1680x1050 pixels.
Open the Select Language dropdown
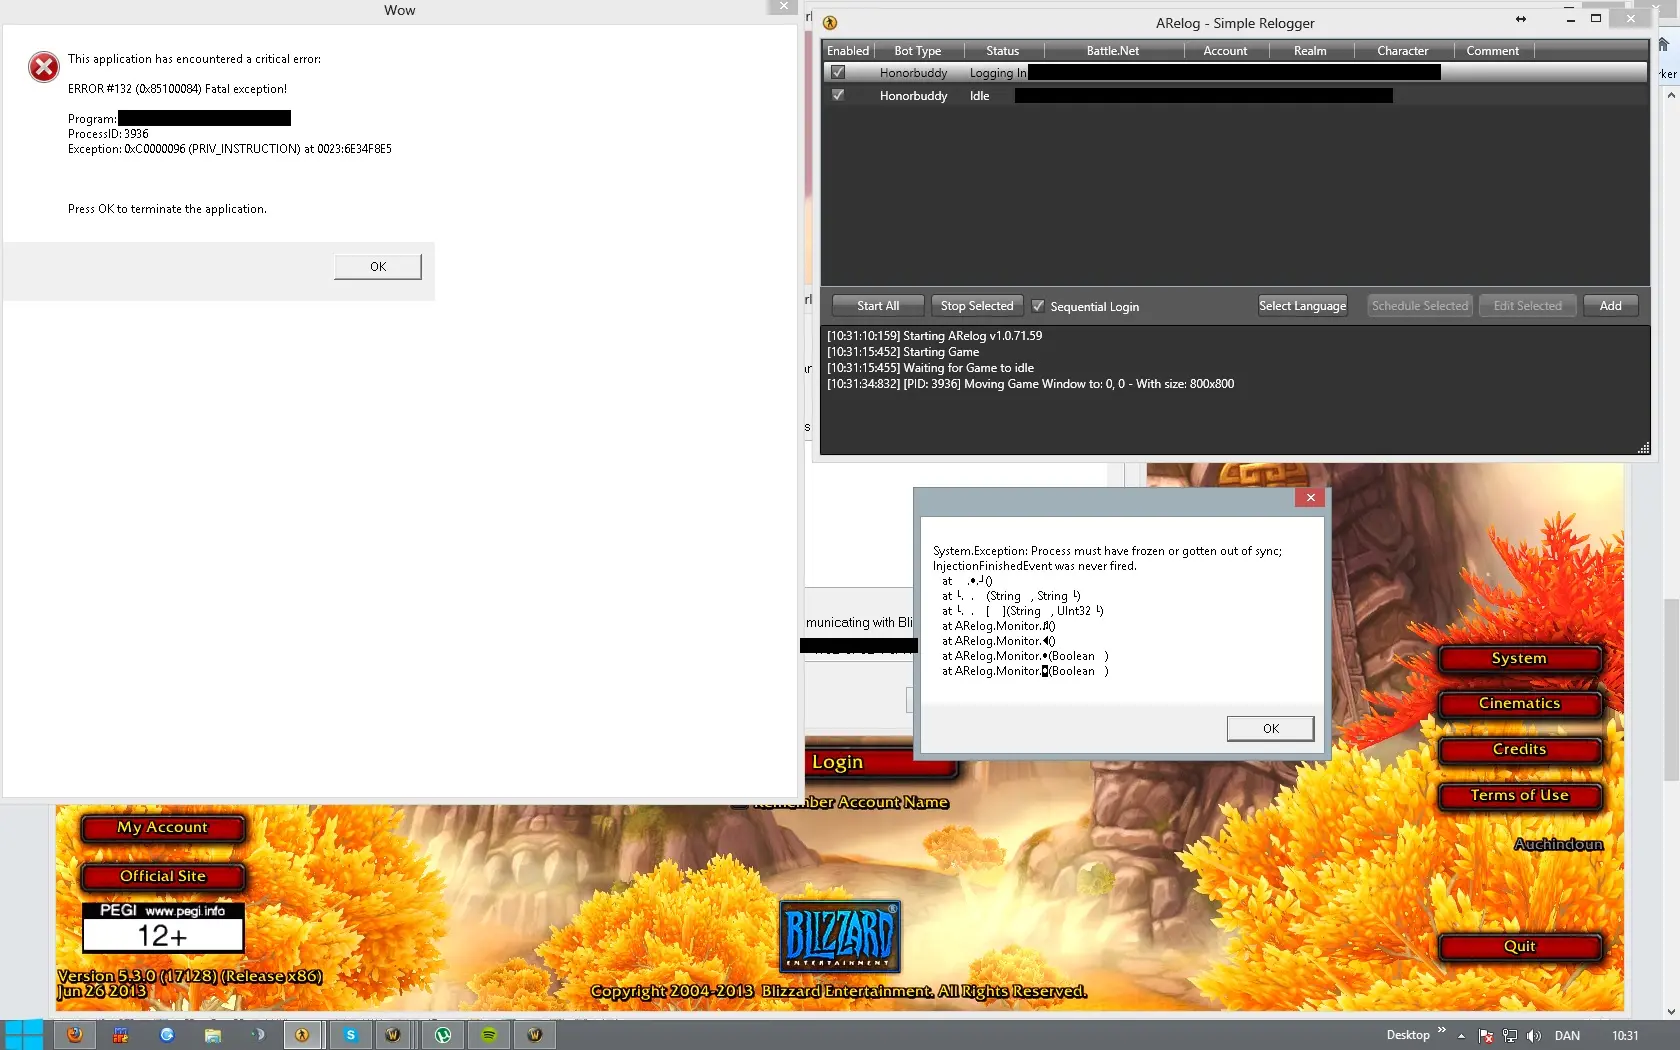[x=1302, y=306]
